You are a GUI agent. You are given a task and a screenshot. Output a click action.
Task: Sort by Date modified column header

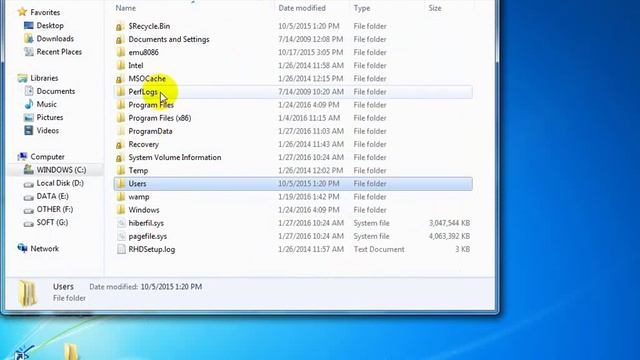point(302,8)
